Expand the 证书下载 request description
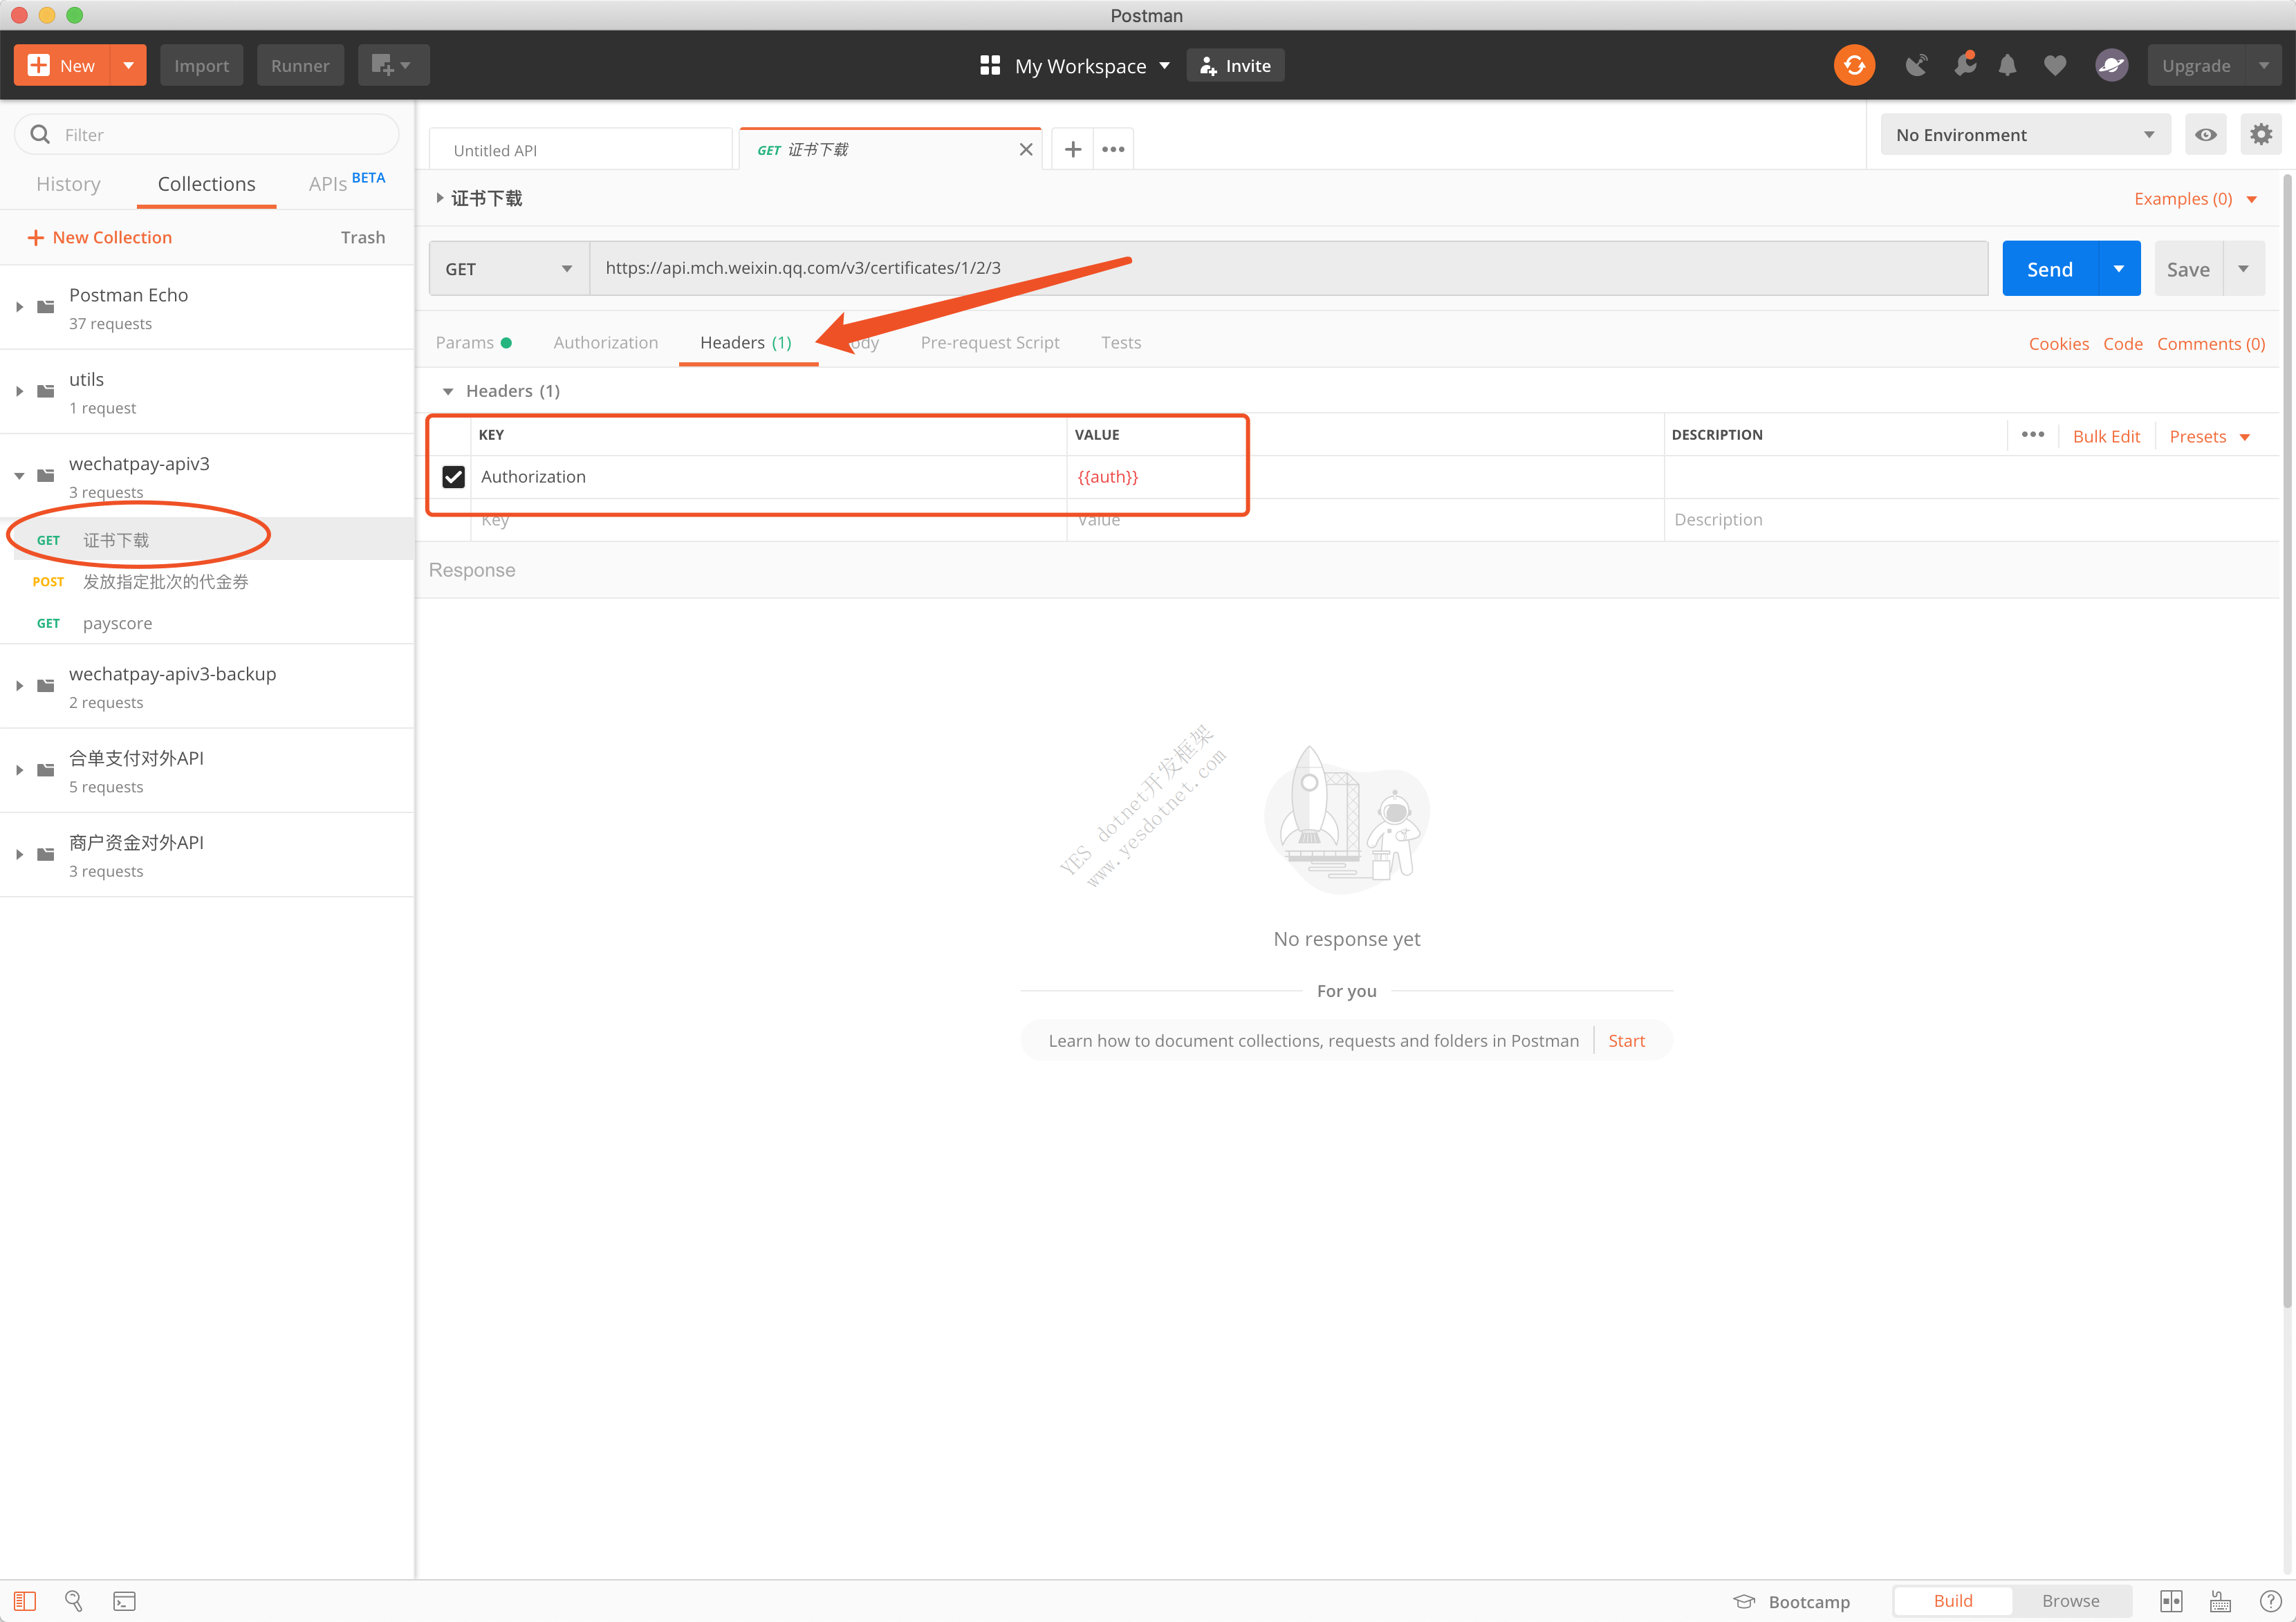The image size is (2296, 1622). (x=440, y=198)
